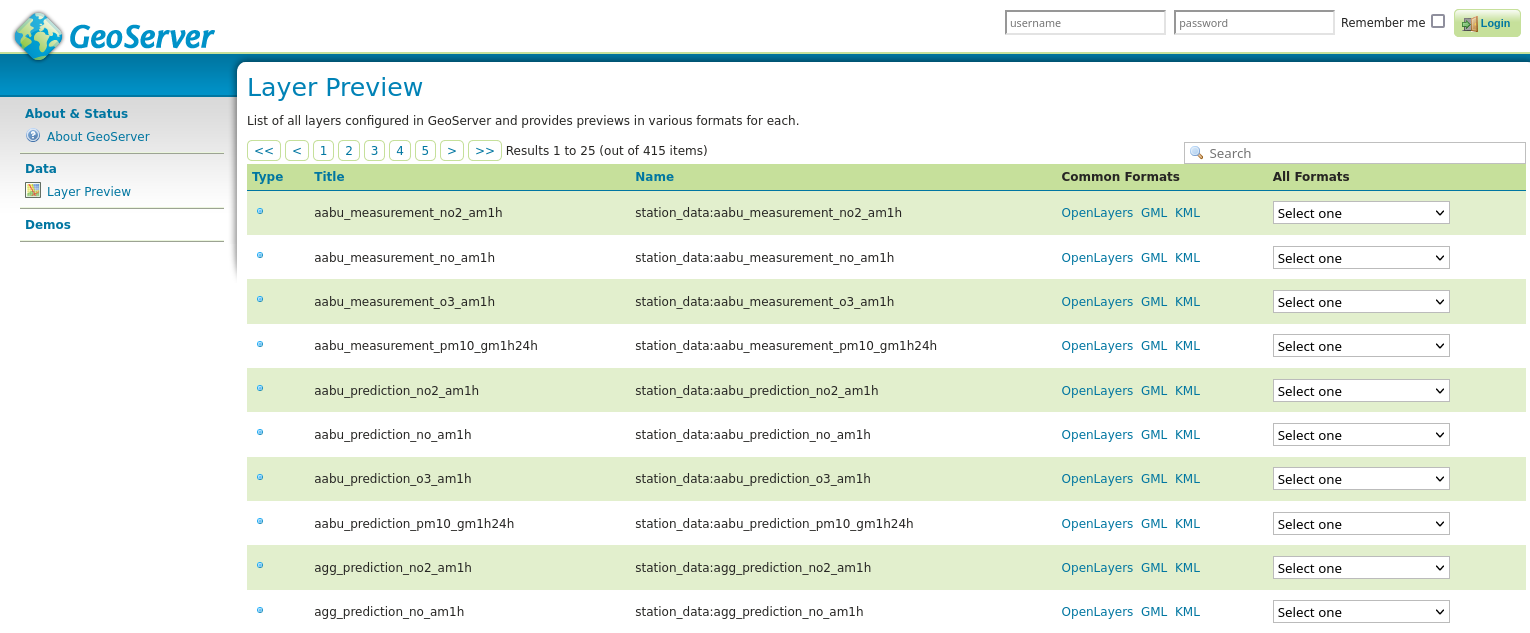
Task: Open KML link for aabu_prediction_no_am1h
Action: (x=1187, y=434)
